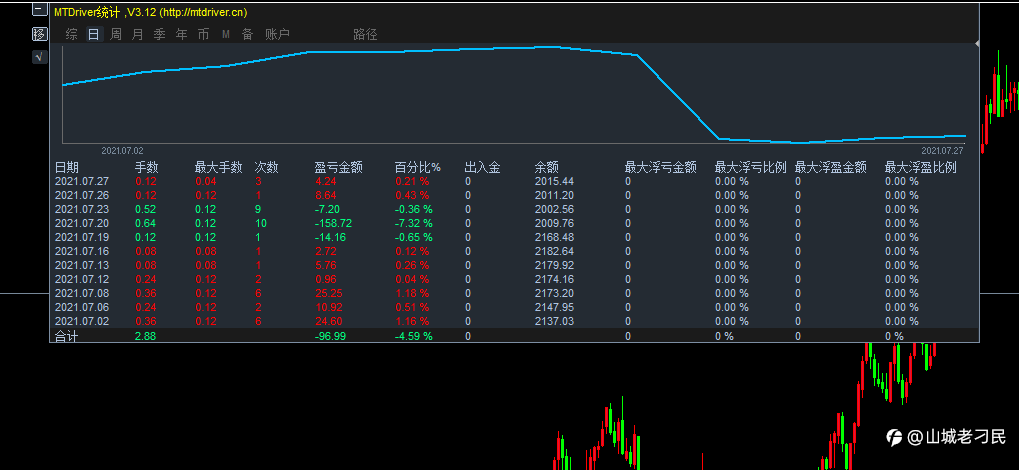1019x470 pixels.
Task: Click the blue equity curve's steep drop
Action: pos(677,96)
